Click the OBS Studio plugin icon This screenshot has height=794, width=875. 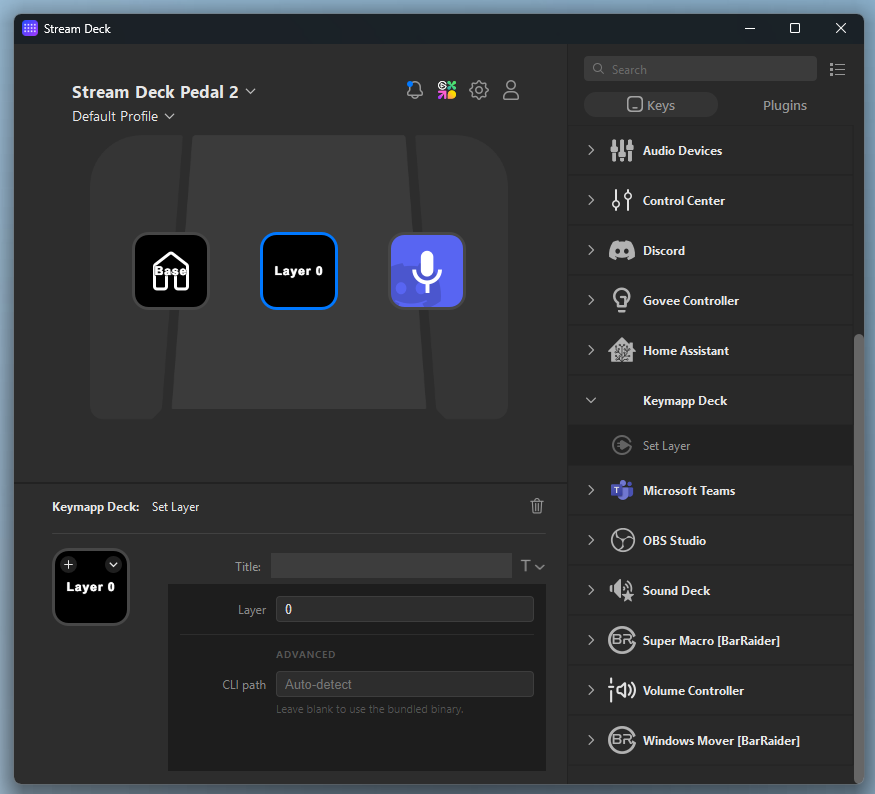tap(621, 540)
